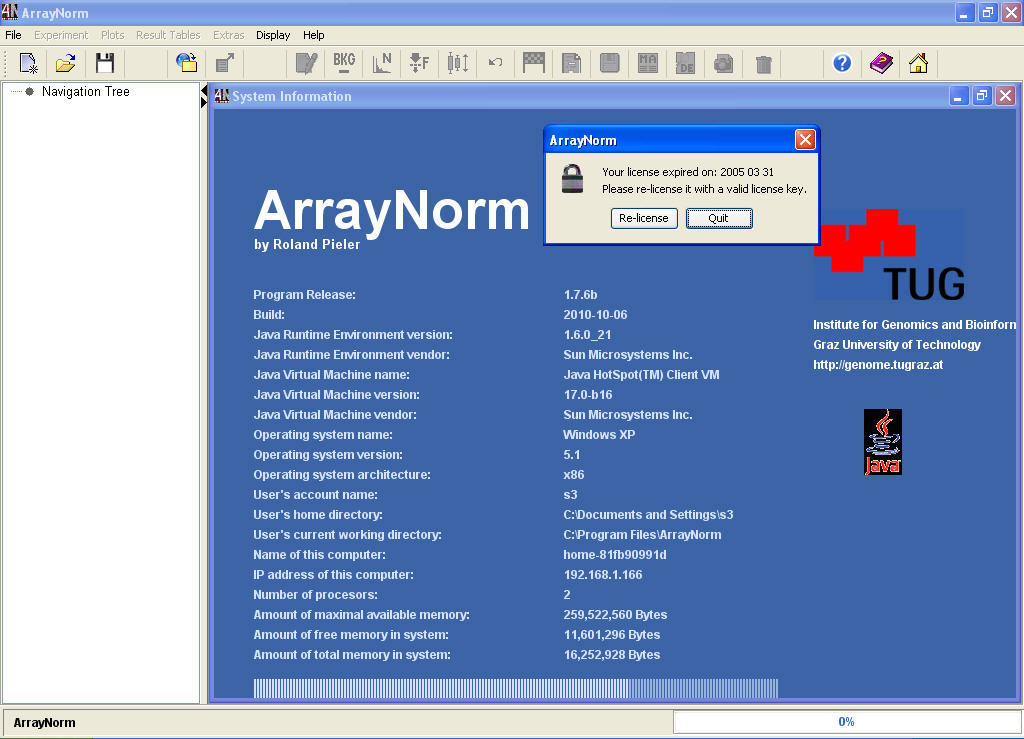Open the Display menu
Viewport: 1024px width, 739px height.
[x=273, y=35]
